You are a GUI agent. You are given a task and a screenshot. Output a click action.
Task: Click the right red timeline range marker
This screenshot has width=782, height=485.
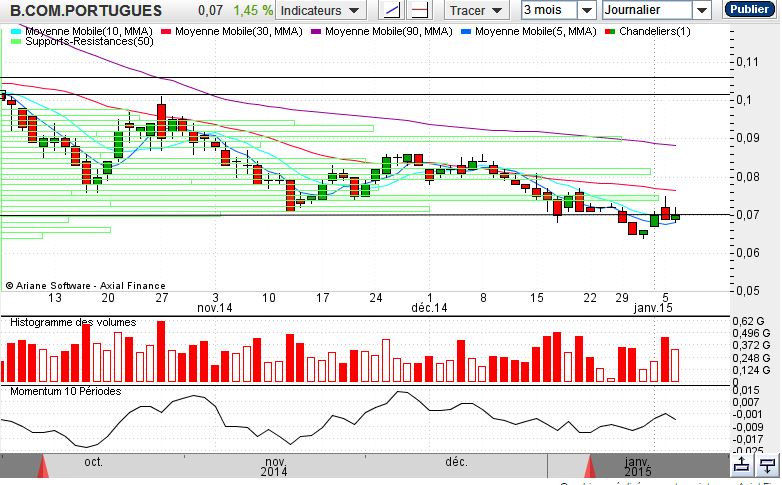pyautogui.click(x=590, y=466)
